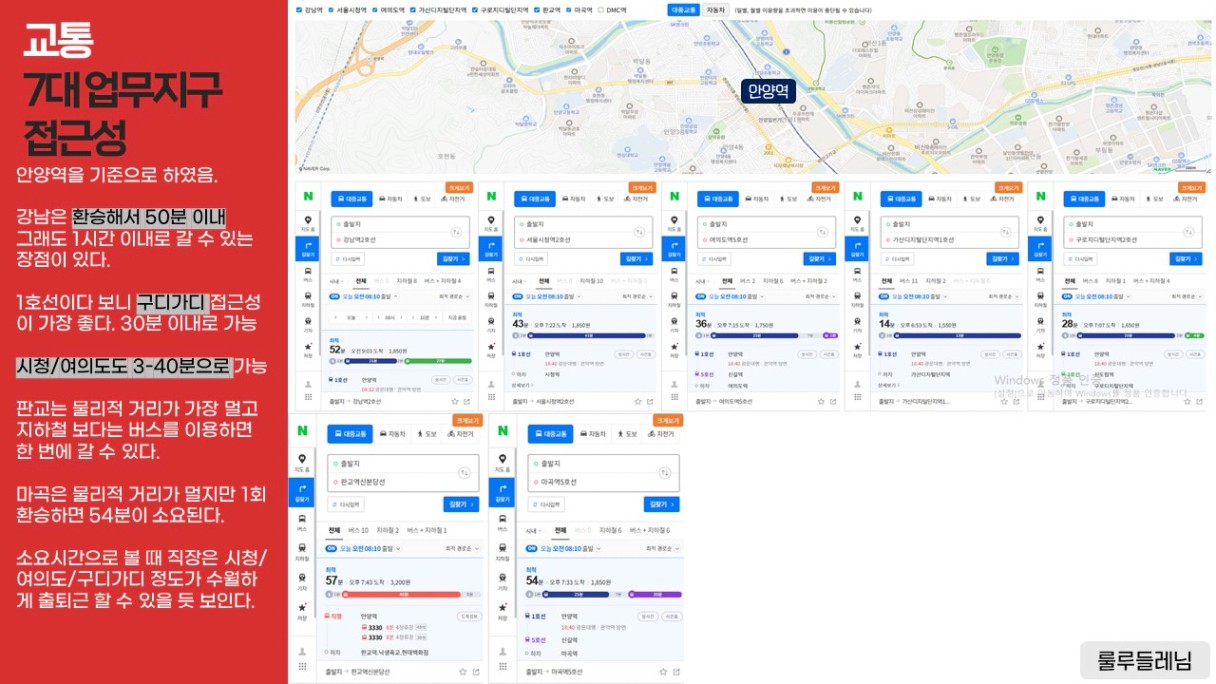The image size is (1216, 684).
Task: Swap origin and destination in 강남역2호선 panel
Action: (x=456, y=232)
